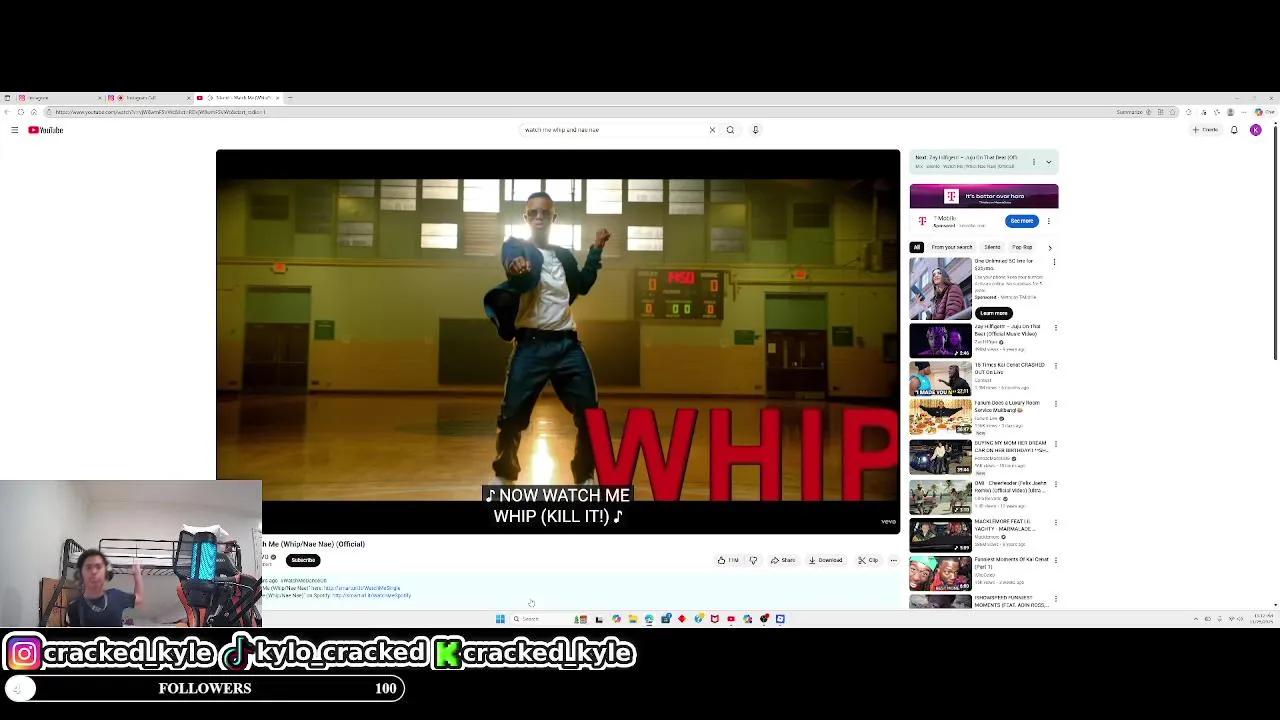The image size is (1280, 720).
Task: Like the video with thumbs up
Action: pos(727,560)
